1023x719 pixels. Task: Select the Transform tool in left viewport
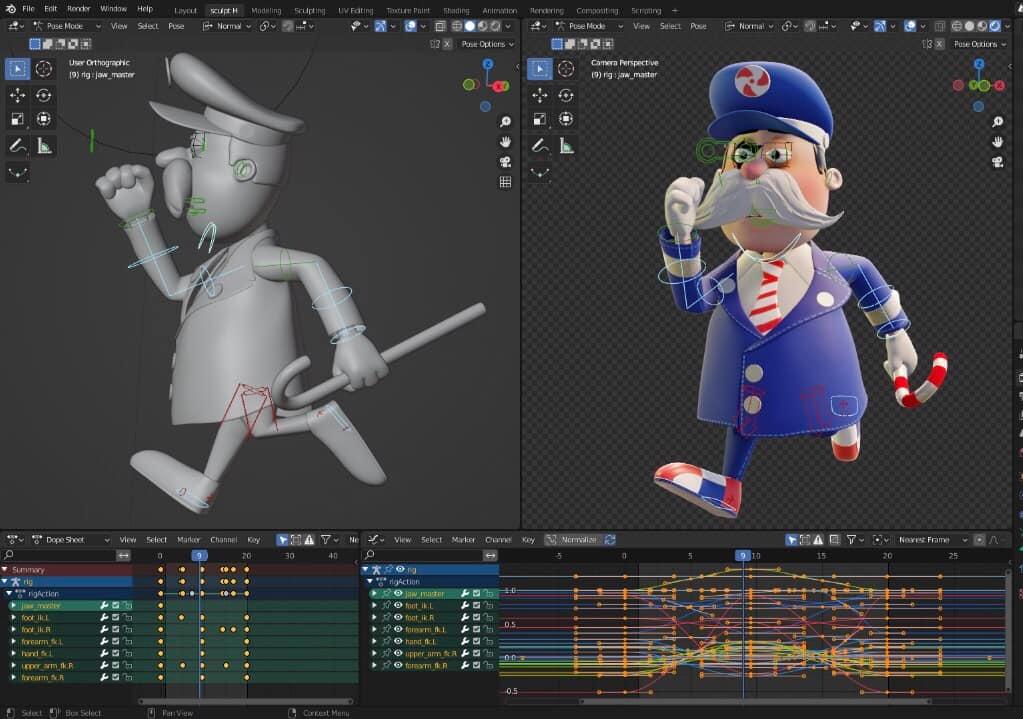(44, 119)
